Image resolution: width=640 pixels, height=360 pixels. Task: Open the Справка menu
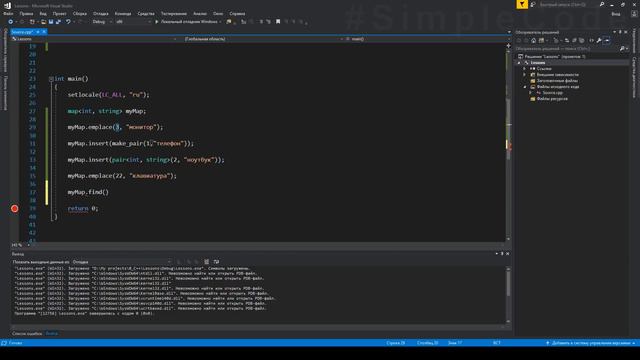pyautogui.click(x=237, y=13)
